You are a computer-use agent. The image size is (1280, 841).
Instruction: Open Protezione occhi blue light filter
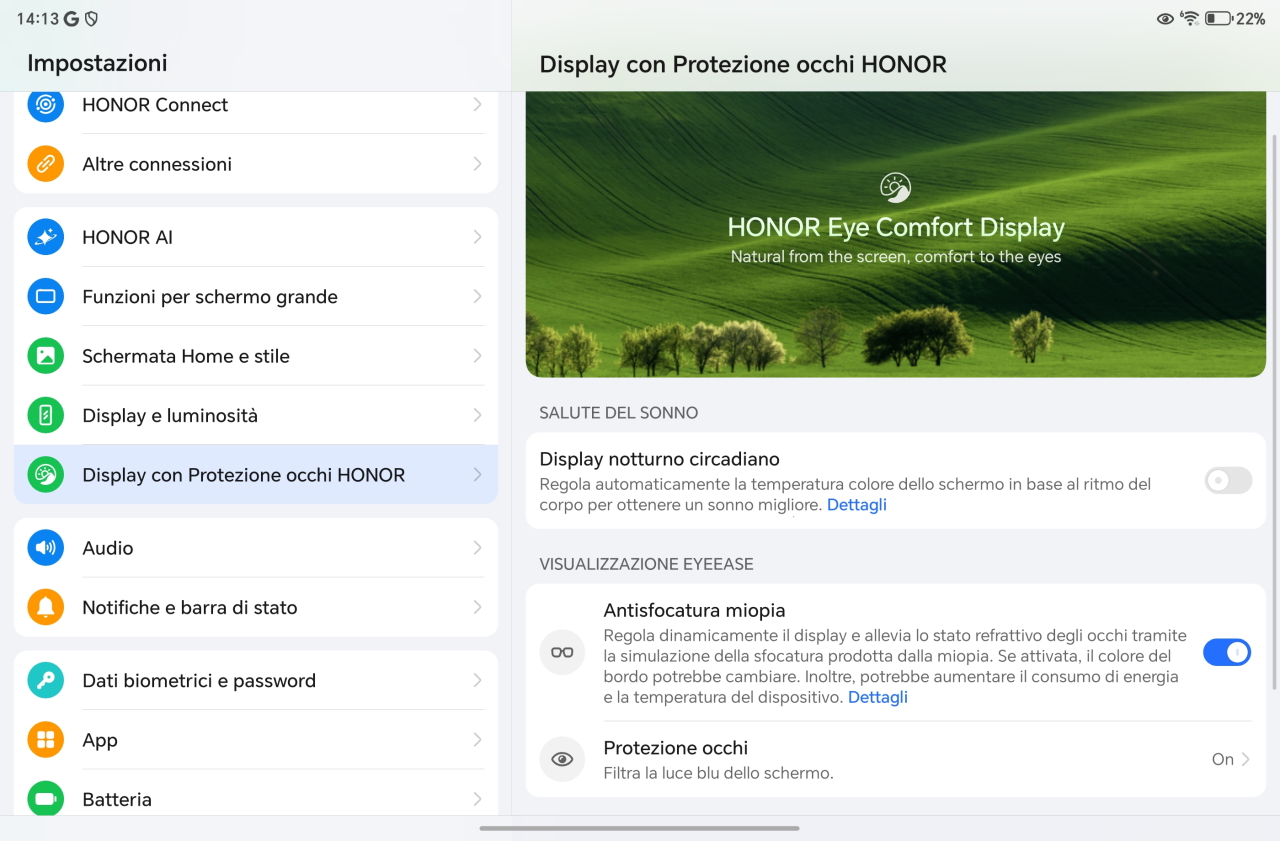[x=896, y=759]
